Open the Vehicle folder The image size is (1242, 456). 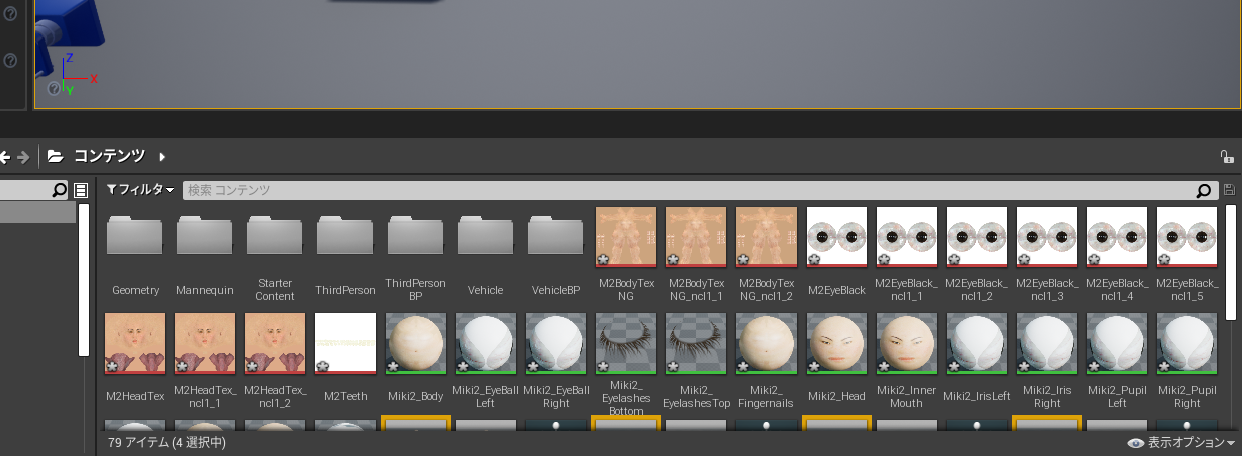tap(485, 237)
